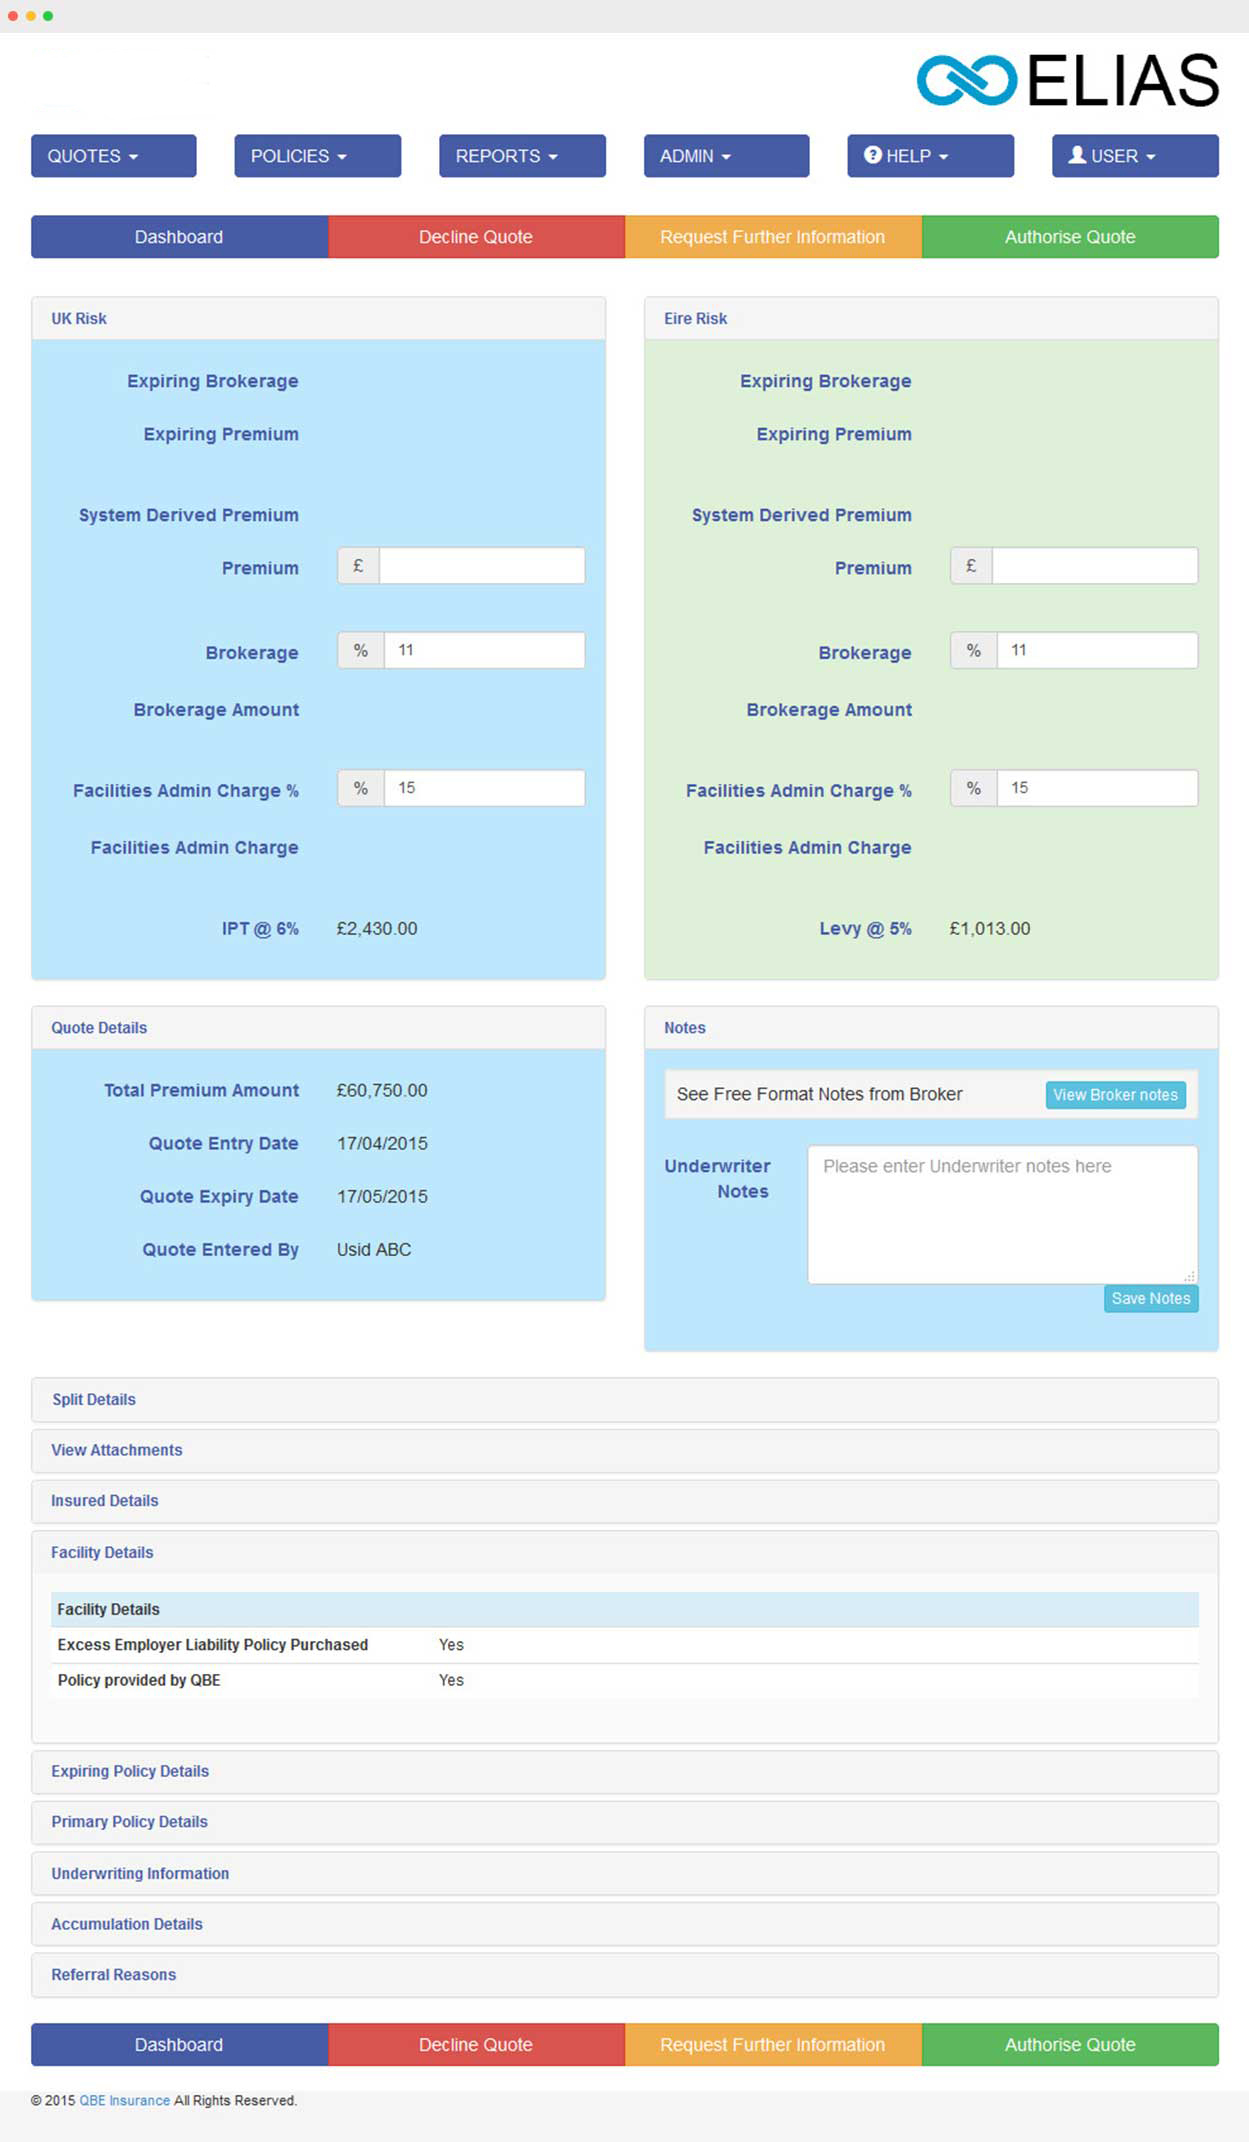Image resolution: width=1249 pixels, height=2142 pixels.
Task: Open the POLICIES dropdown menu
Action: click(x=317, y=156)
